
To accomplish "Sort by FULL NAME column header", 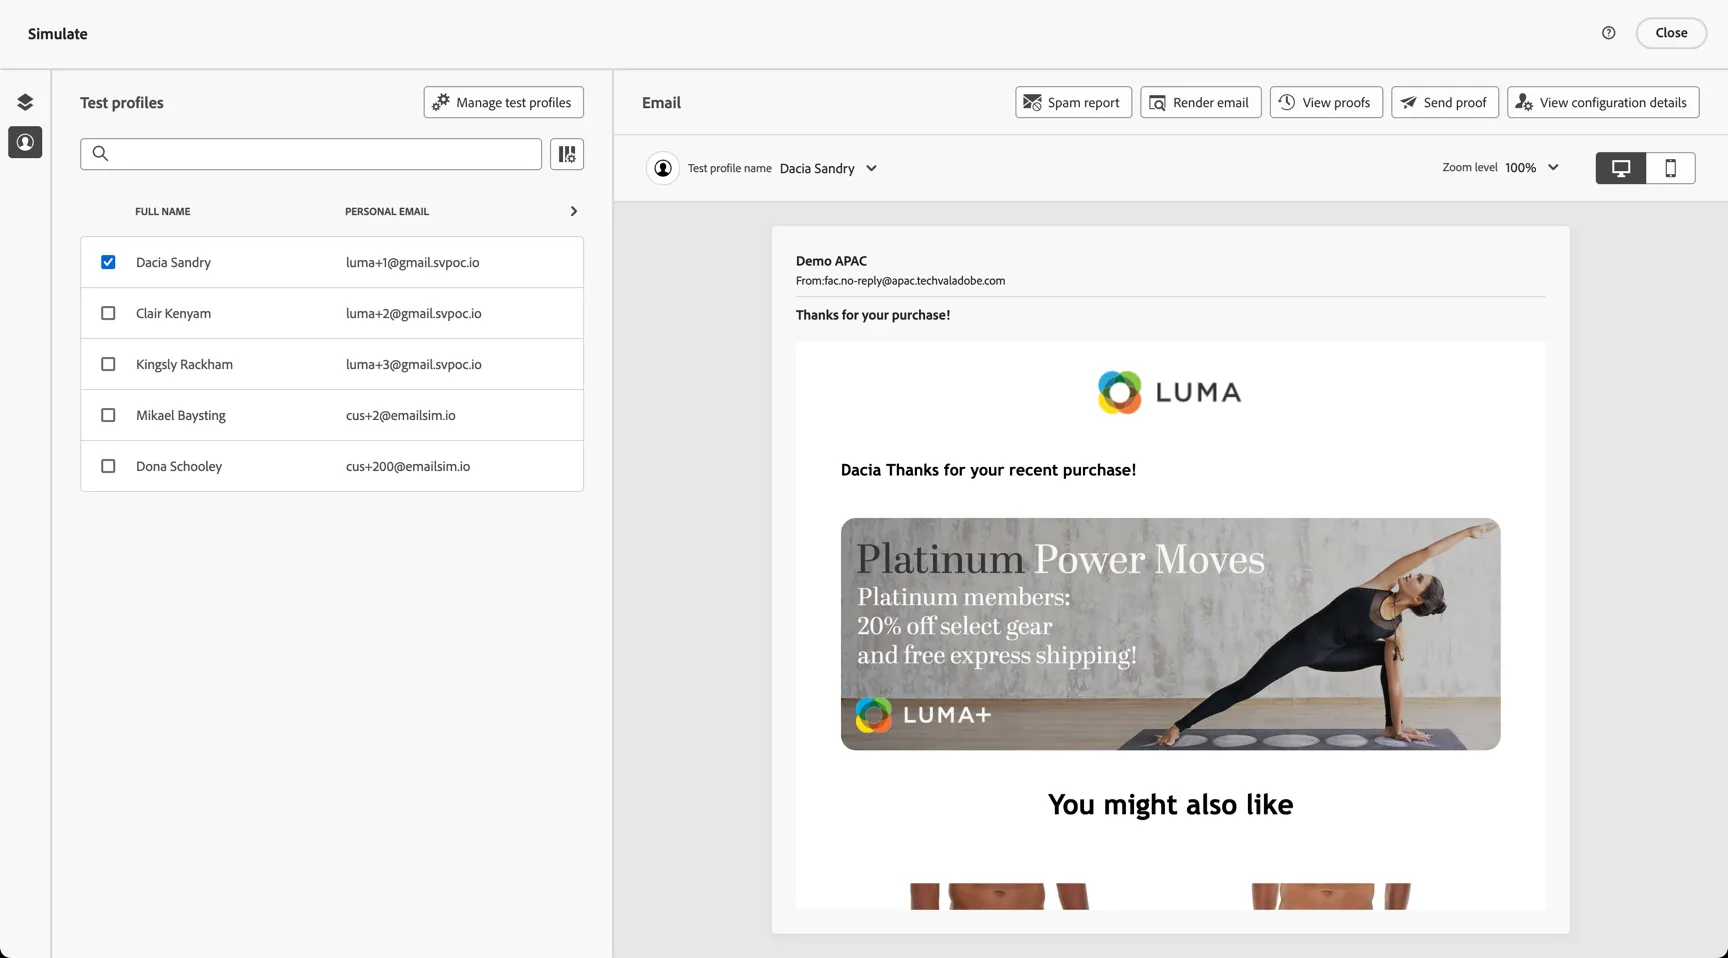I will 162,211.
